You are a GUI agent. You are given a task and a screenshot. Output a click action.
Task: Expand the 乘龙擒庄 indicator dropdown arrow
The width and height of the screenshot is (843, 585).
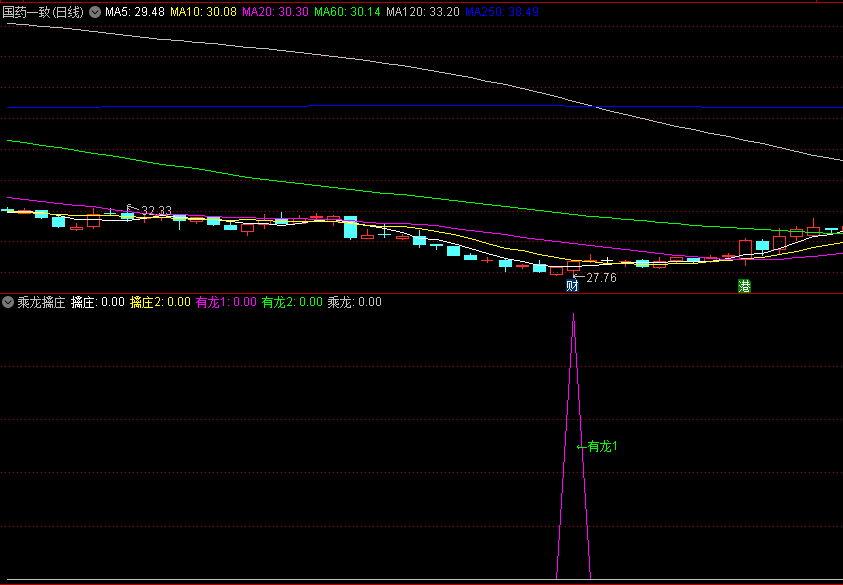[x=8, y=302]
